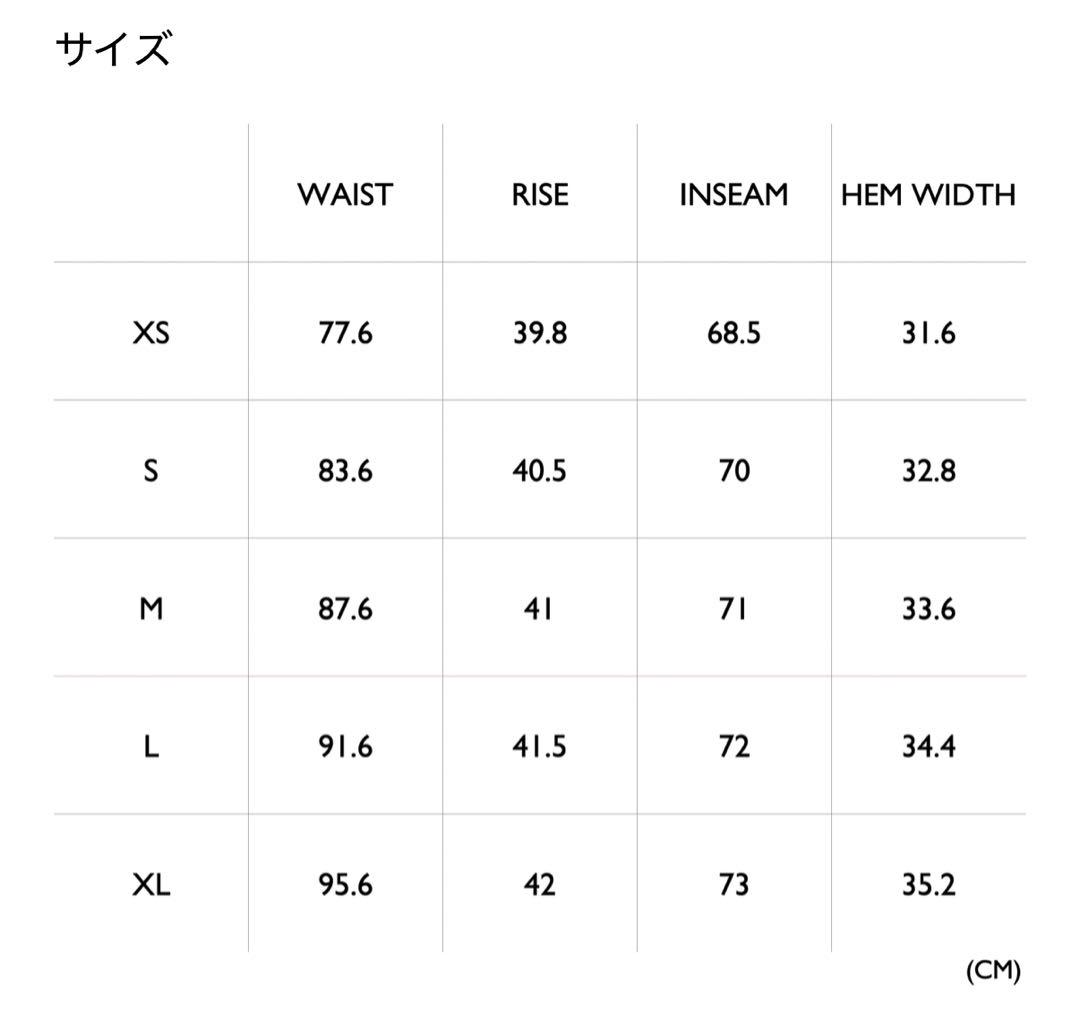Click M hem width value 33.6
This screenshot has height=1026, width=1080.
[929, 609]
